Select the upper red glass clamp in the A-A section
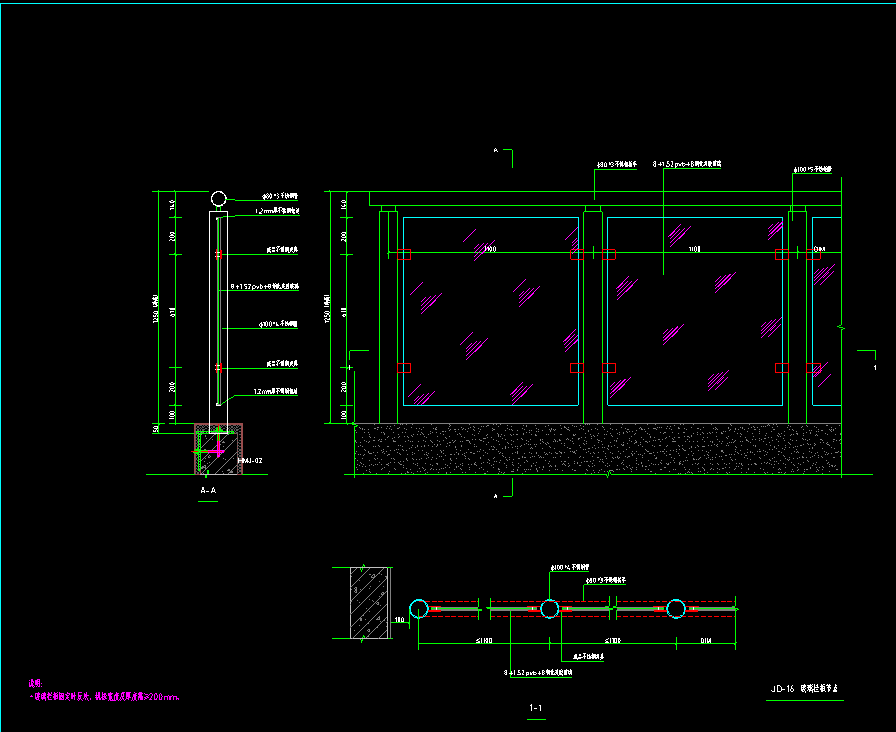896x732 pixels. click(x=218, y=256)
